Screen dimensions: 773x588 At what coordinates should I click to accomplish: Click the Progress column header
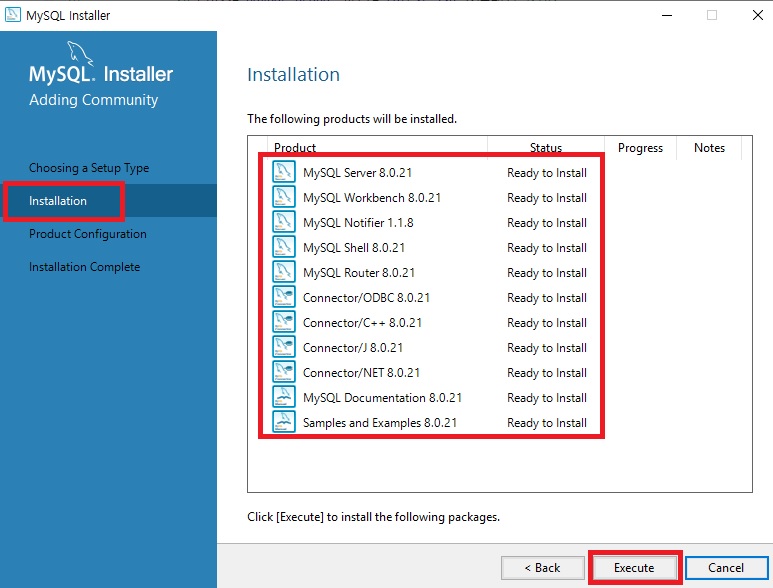[640, 148]
